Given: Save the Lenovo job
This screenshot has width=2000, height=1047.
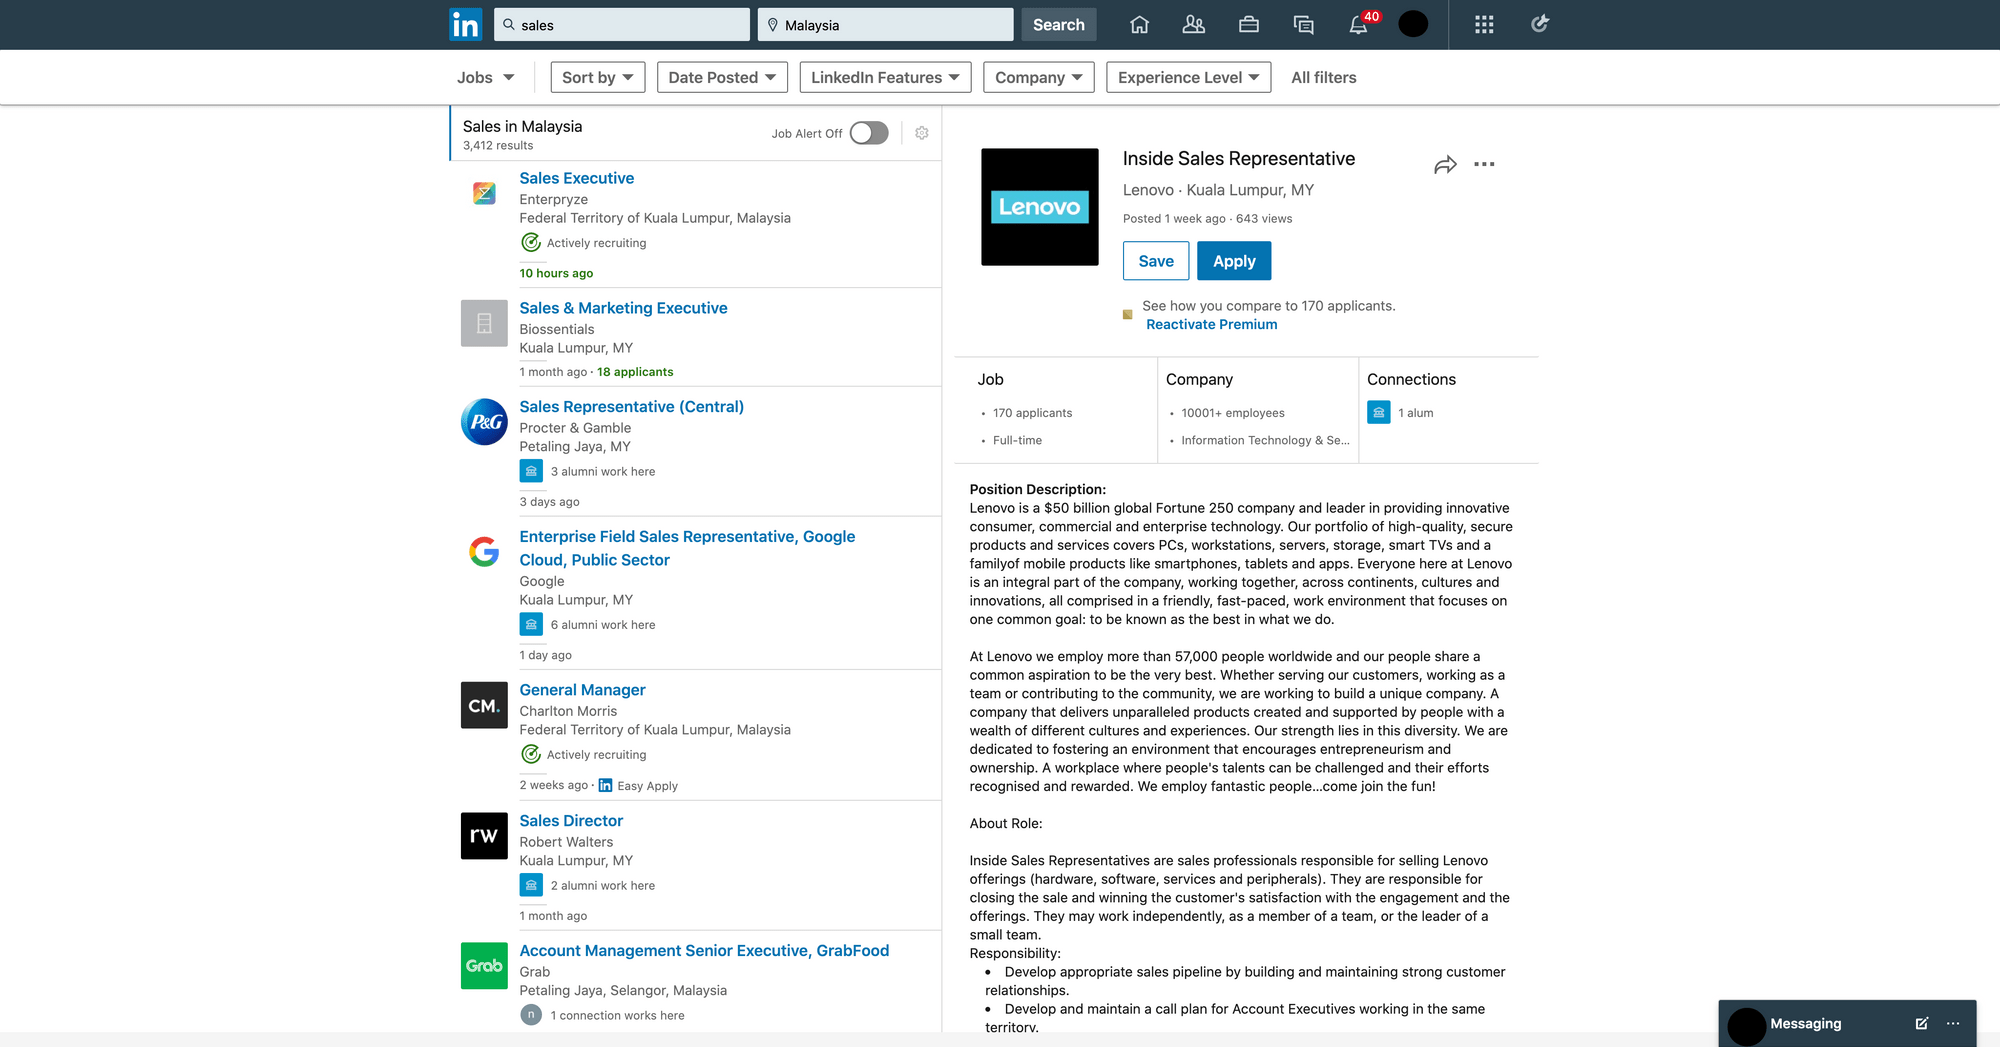Looking at the screenshot, I should point(1156,261).
